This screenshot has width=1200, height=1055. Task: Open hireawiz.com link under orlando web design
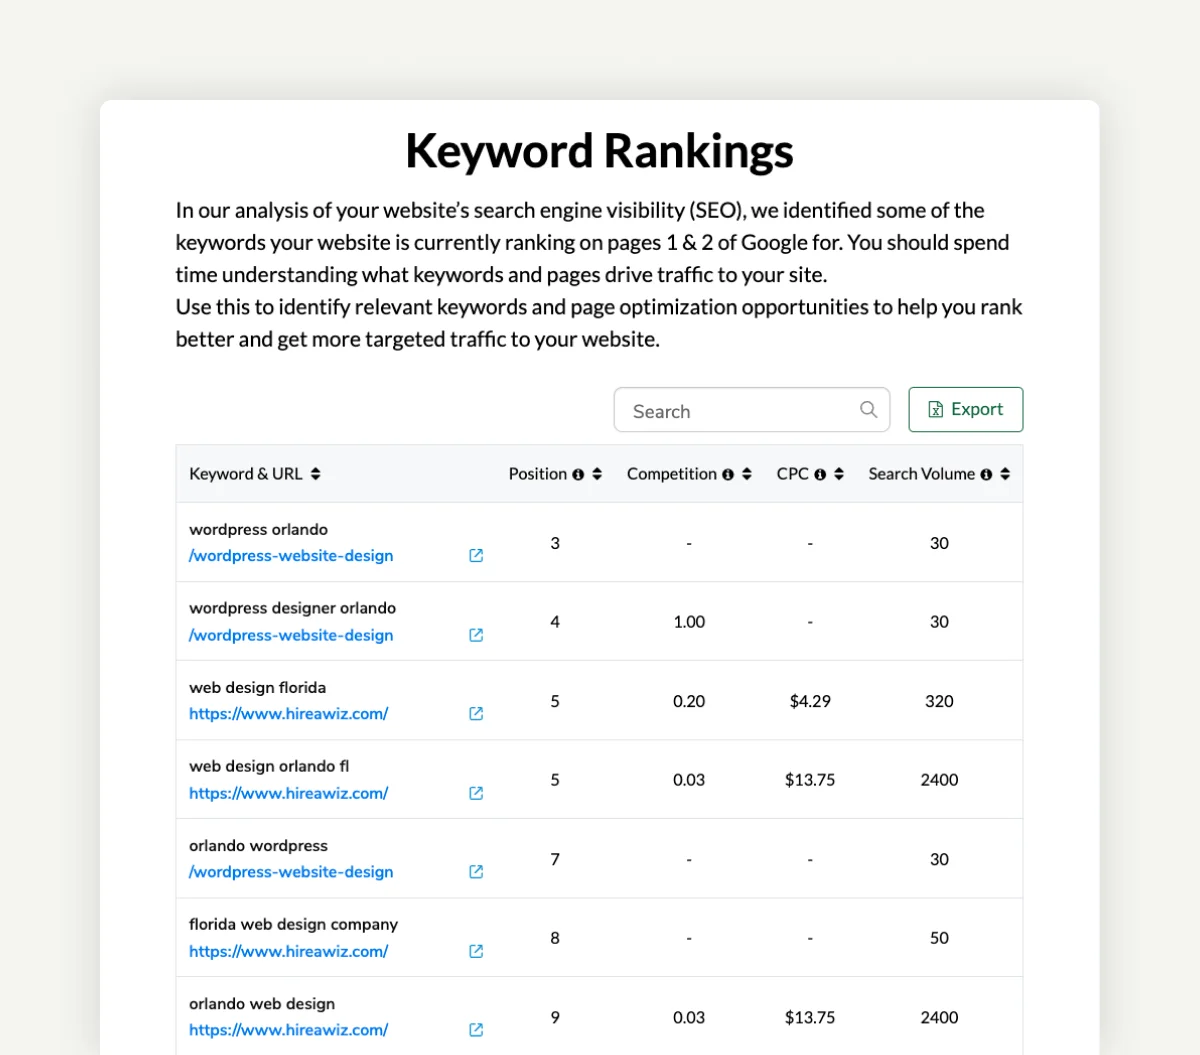(288, 1030)
